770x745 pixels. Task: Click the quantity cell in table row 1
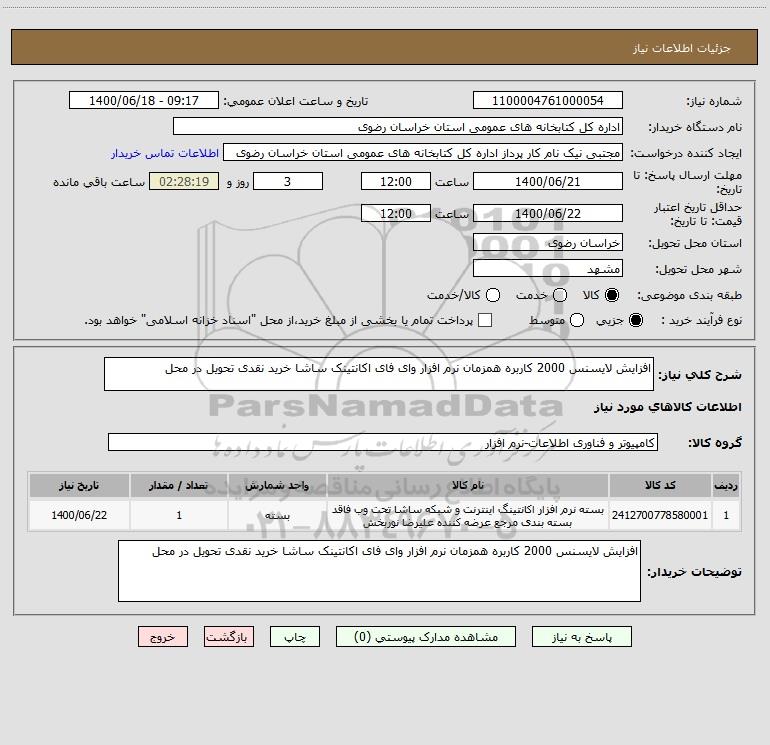pyautogui.click(x=179, y=515)
